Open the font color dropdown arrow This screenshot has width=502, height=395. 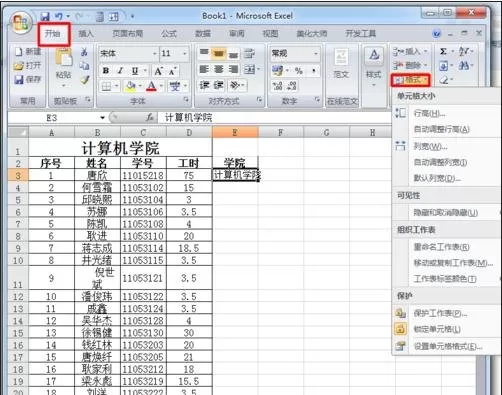161,87
